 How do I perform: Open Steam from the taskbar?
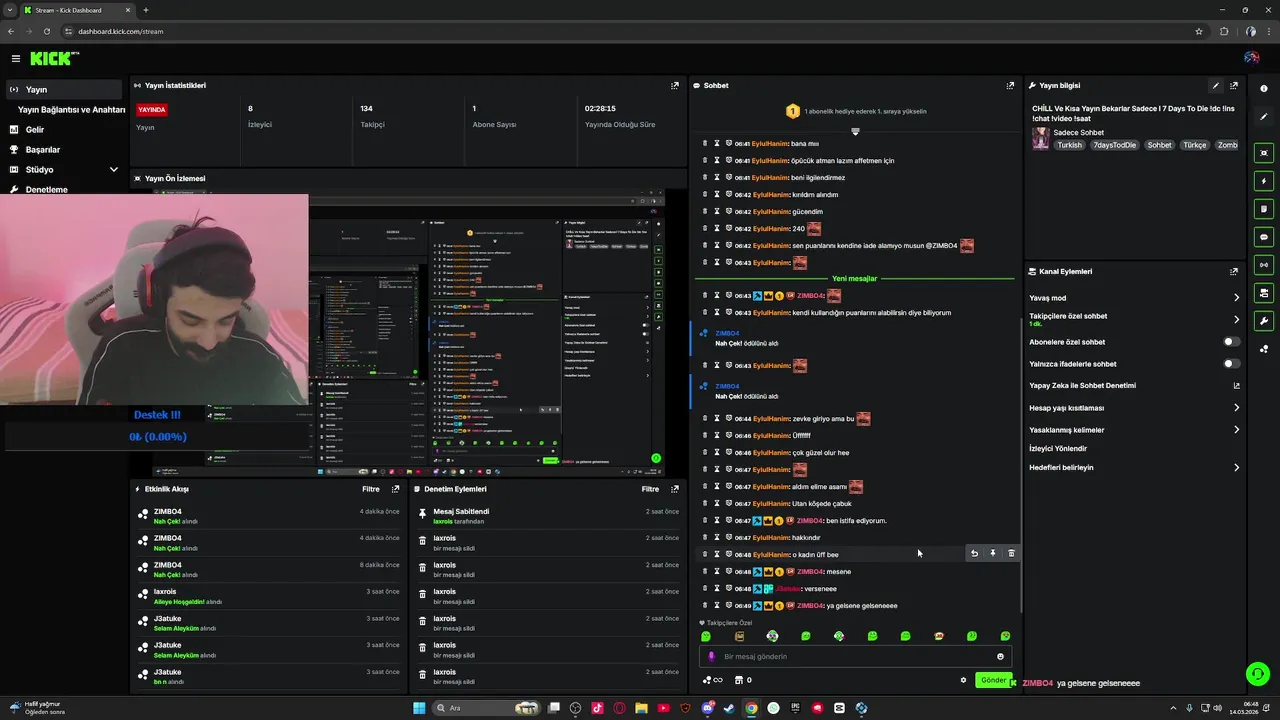(x=729, y=708)
